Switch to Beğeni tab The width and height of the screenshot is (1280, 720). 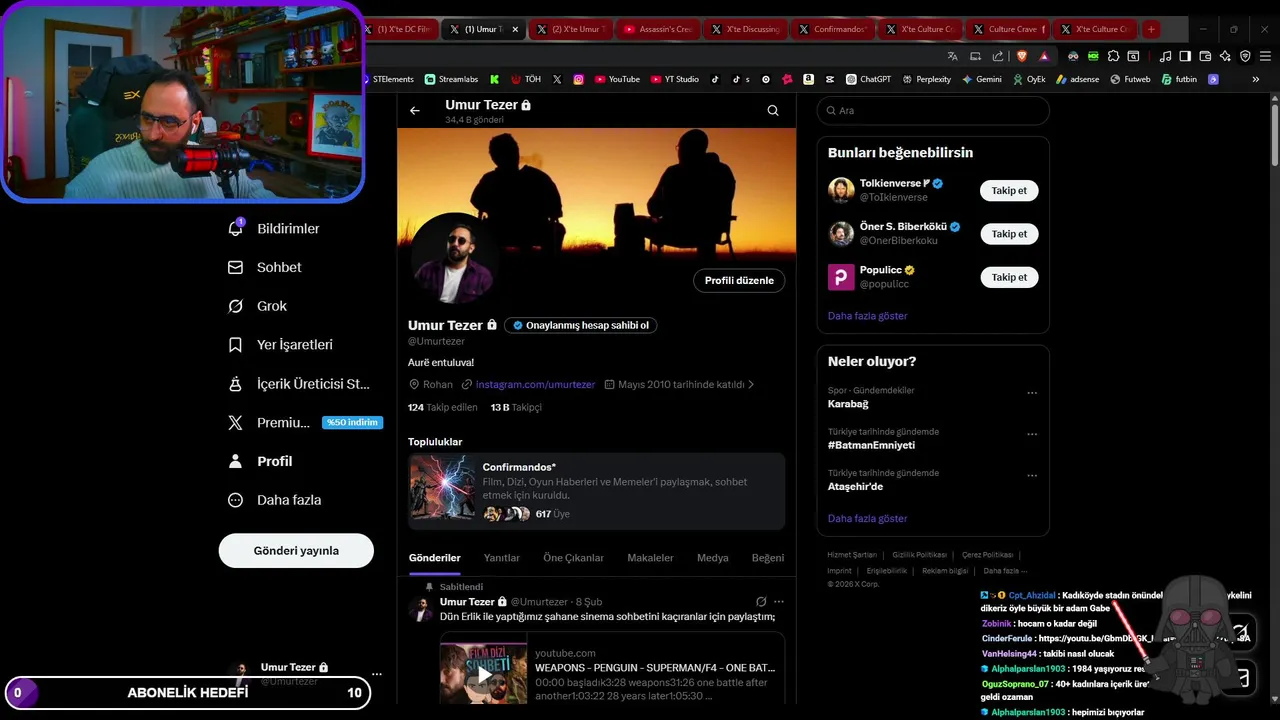(768, 558)
